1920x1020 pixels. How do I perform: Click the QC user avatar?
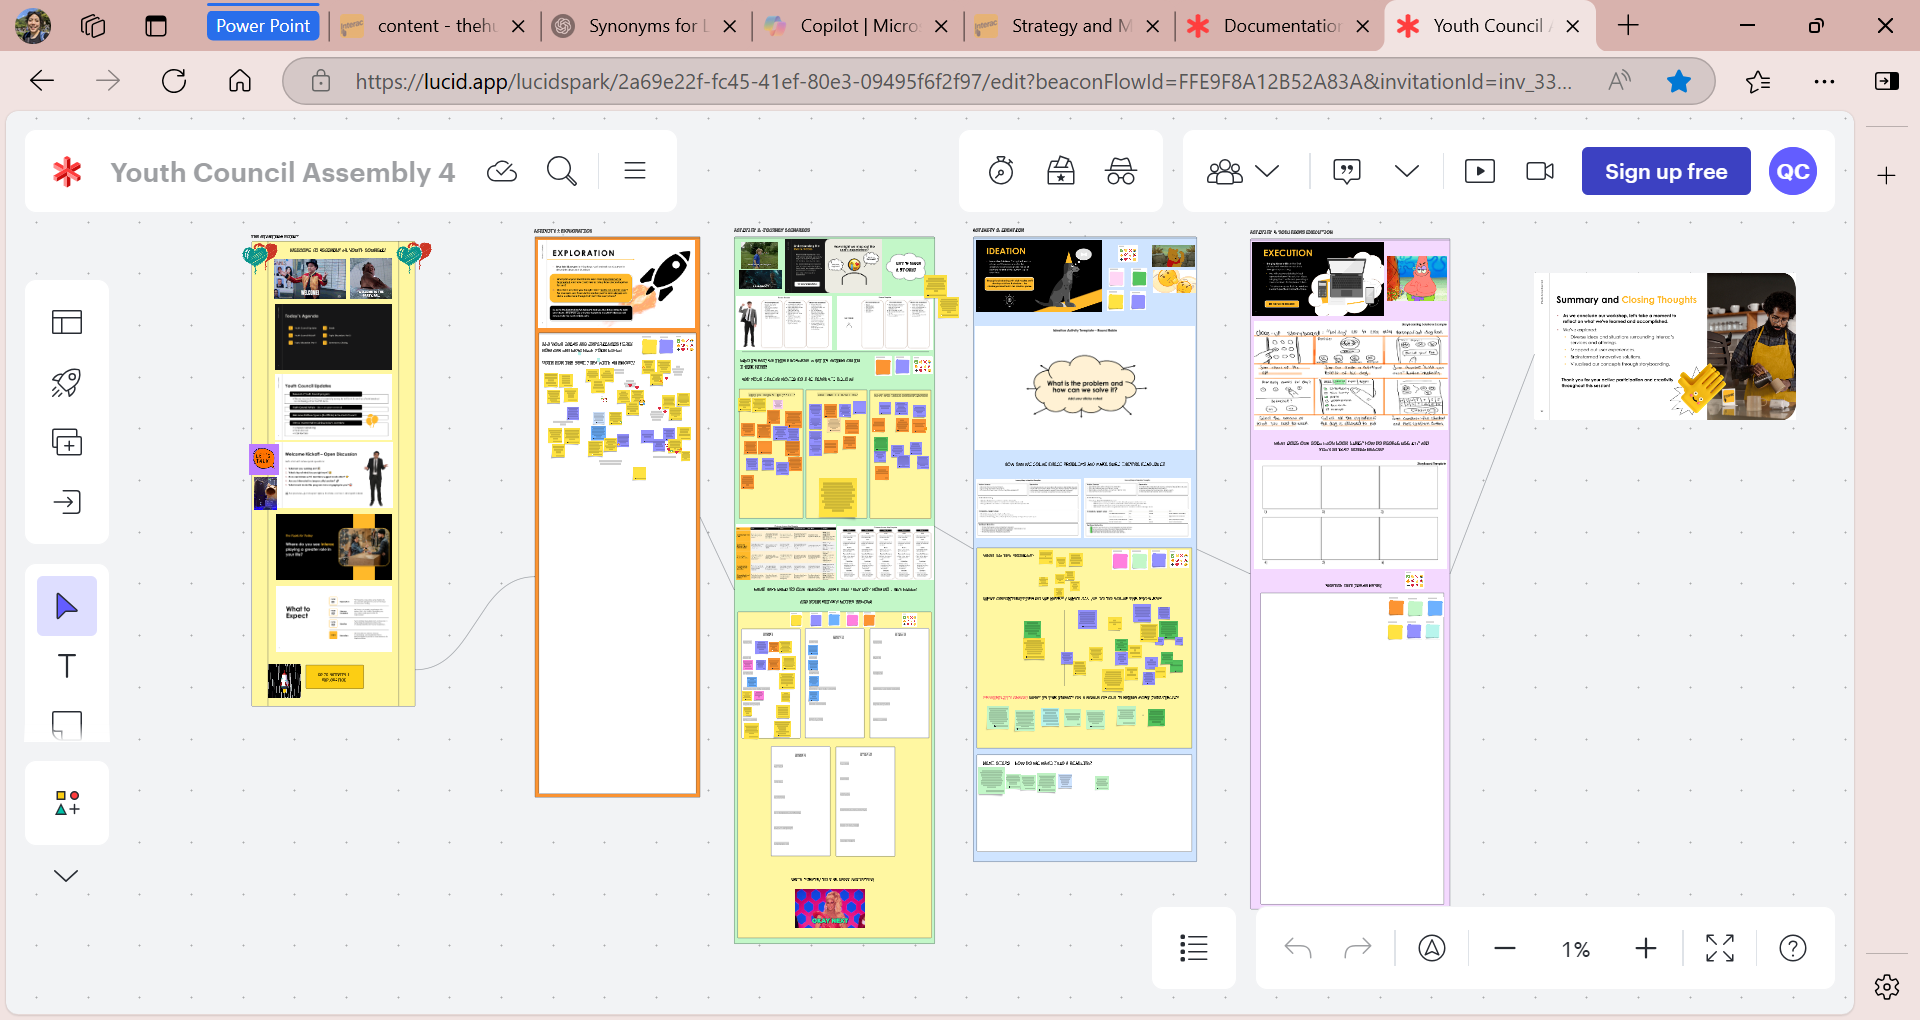click(1792, 172)
